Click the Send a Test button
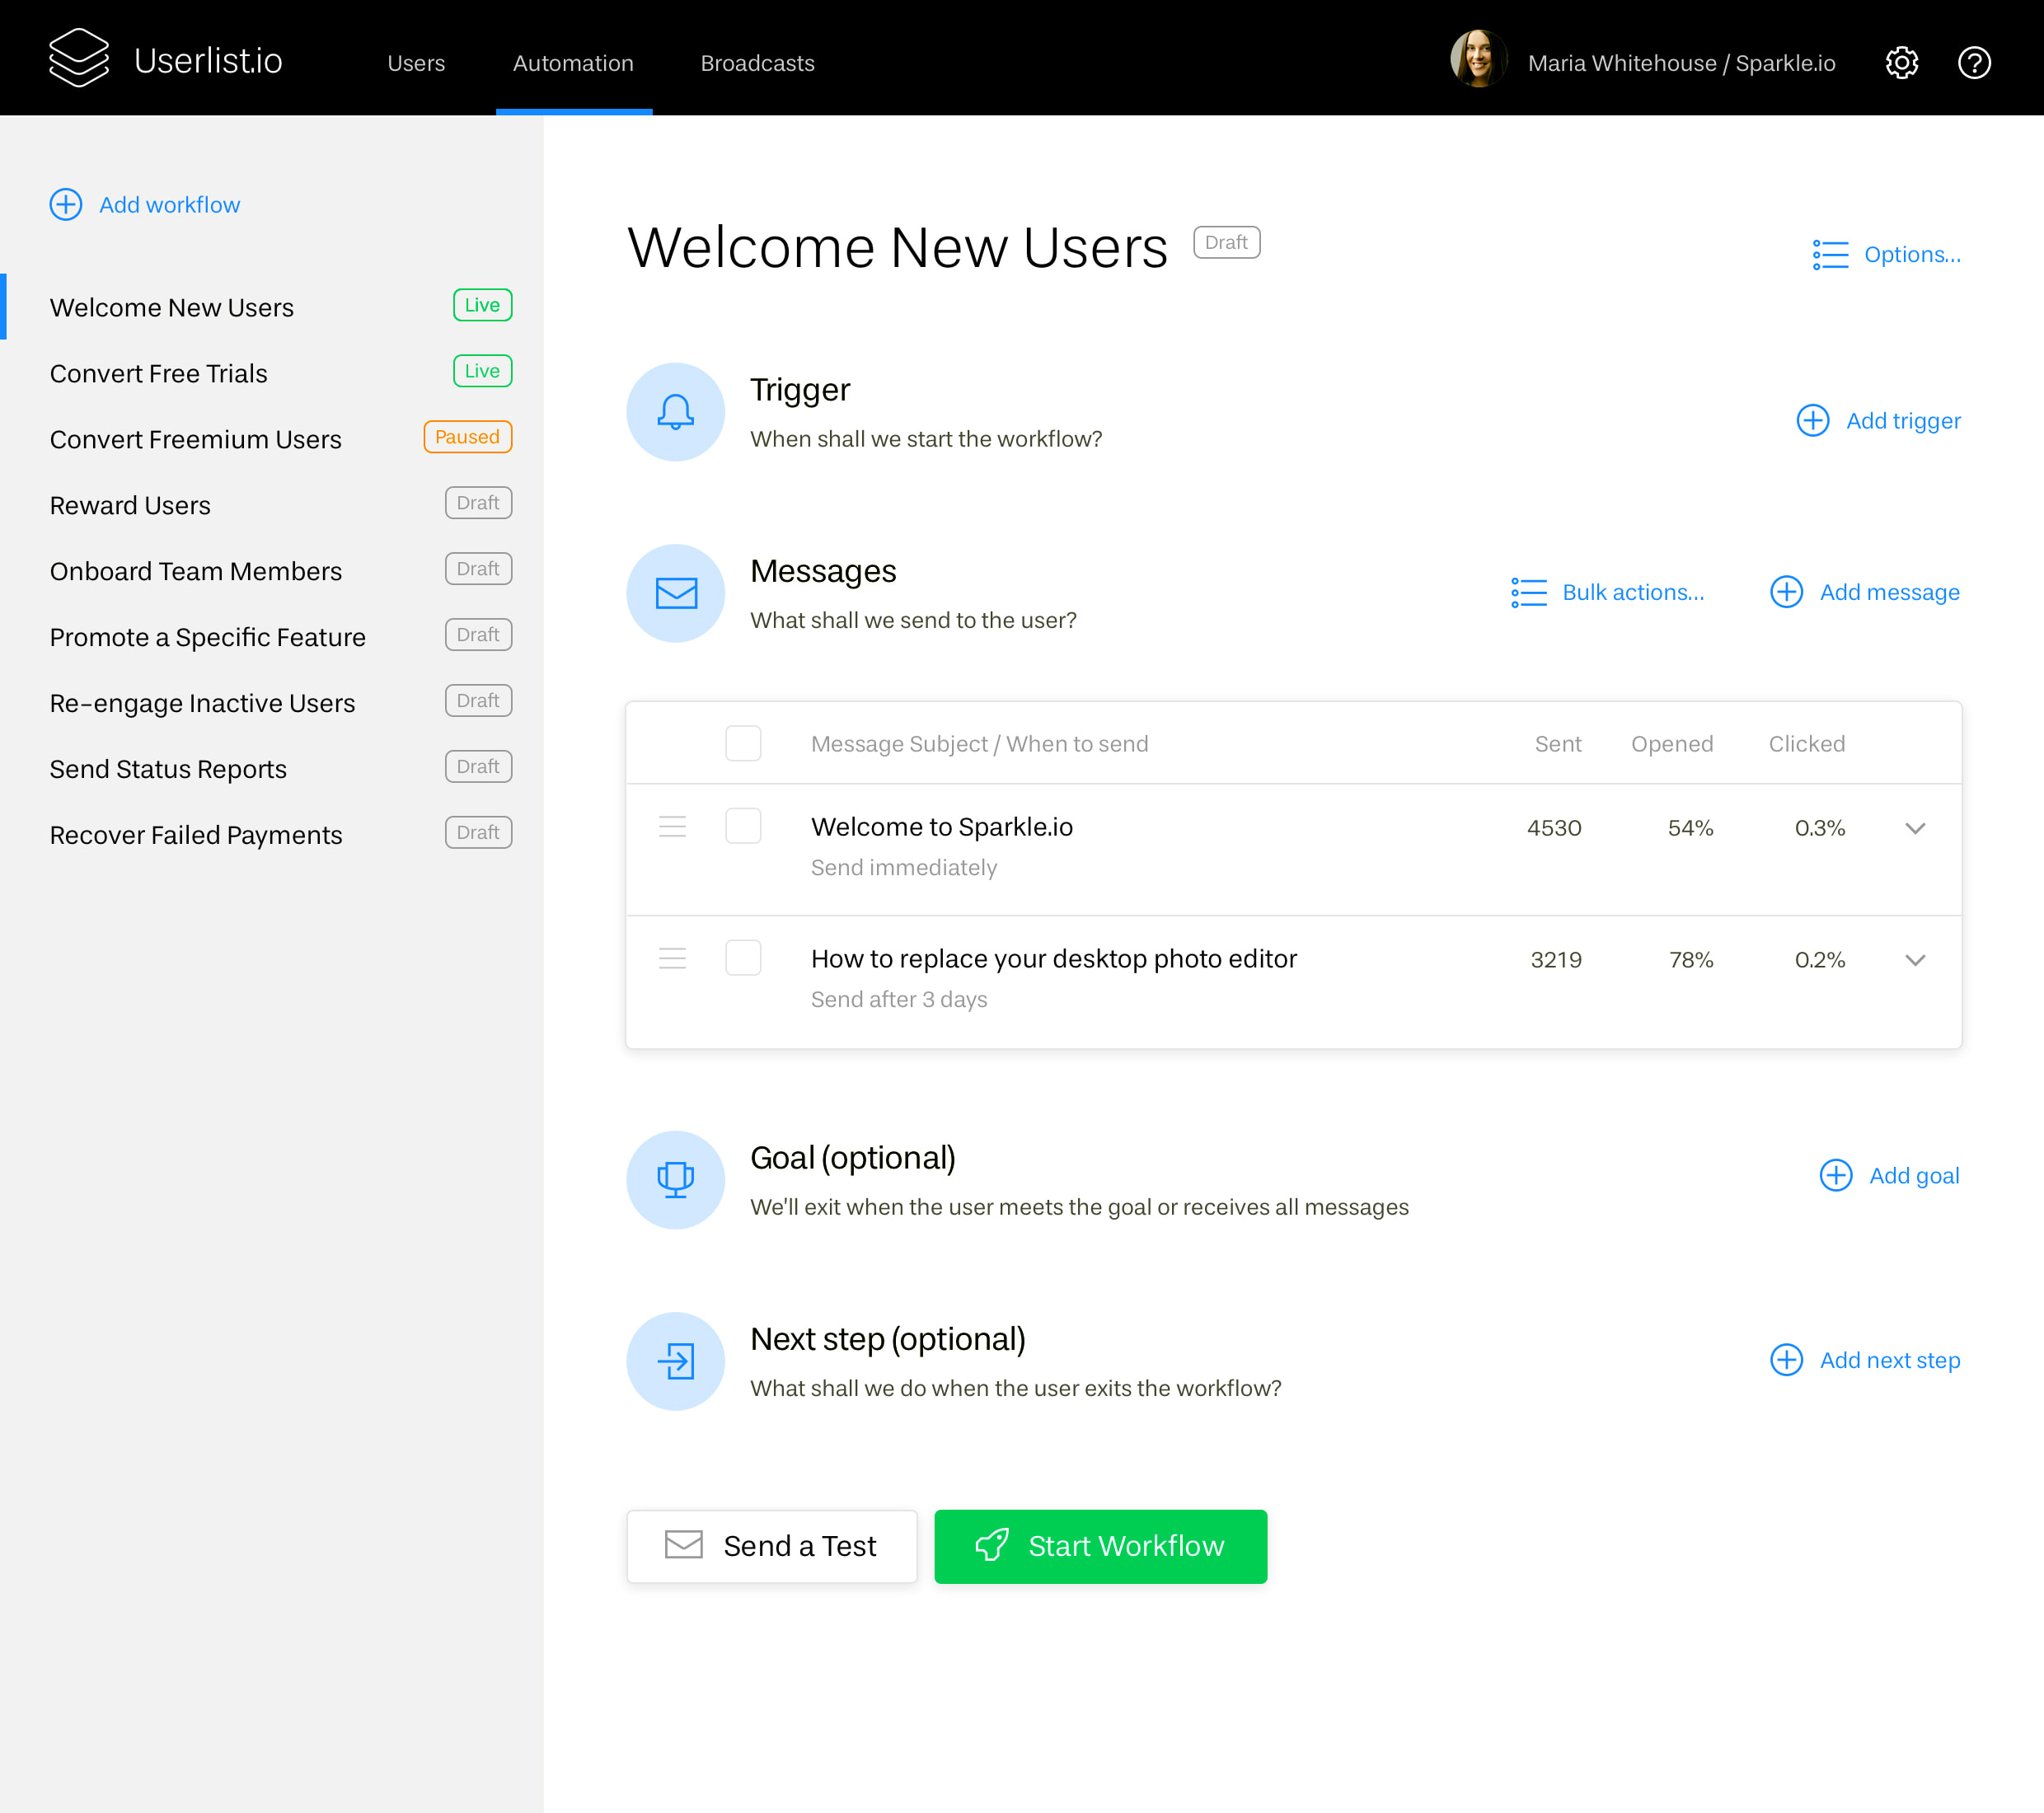Viewport: 2044px width, 1813px height. 772,1546
